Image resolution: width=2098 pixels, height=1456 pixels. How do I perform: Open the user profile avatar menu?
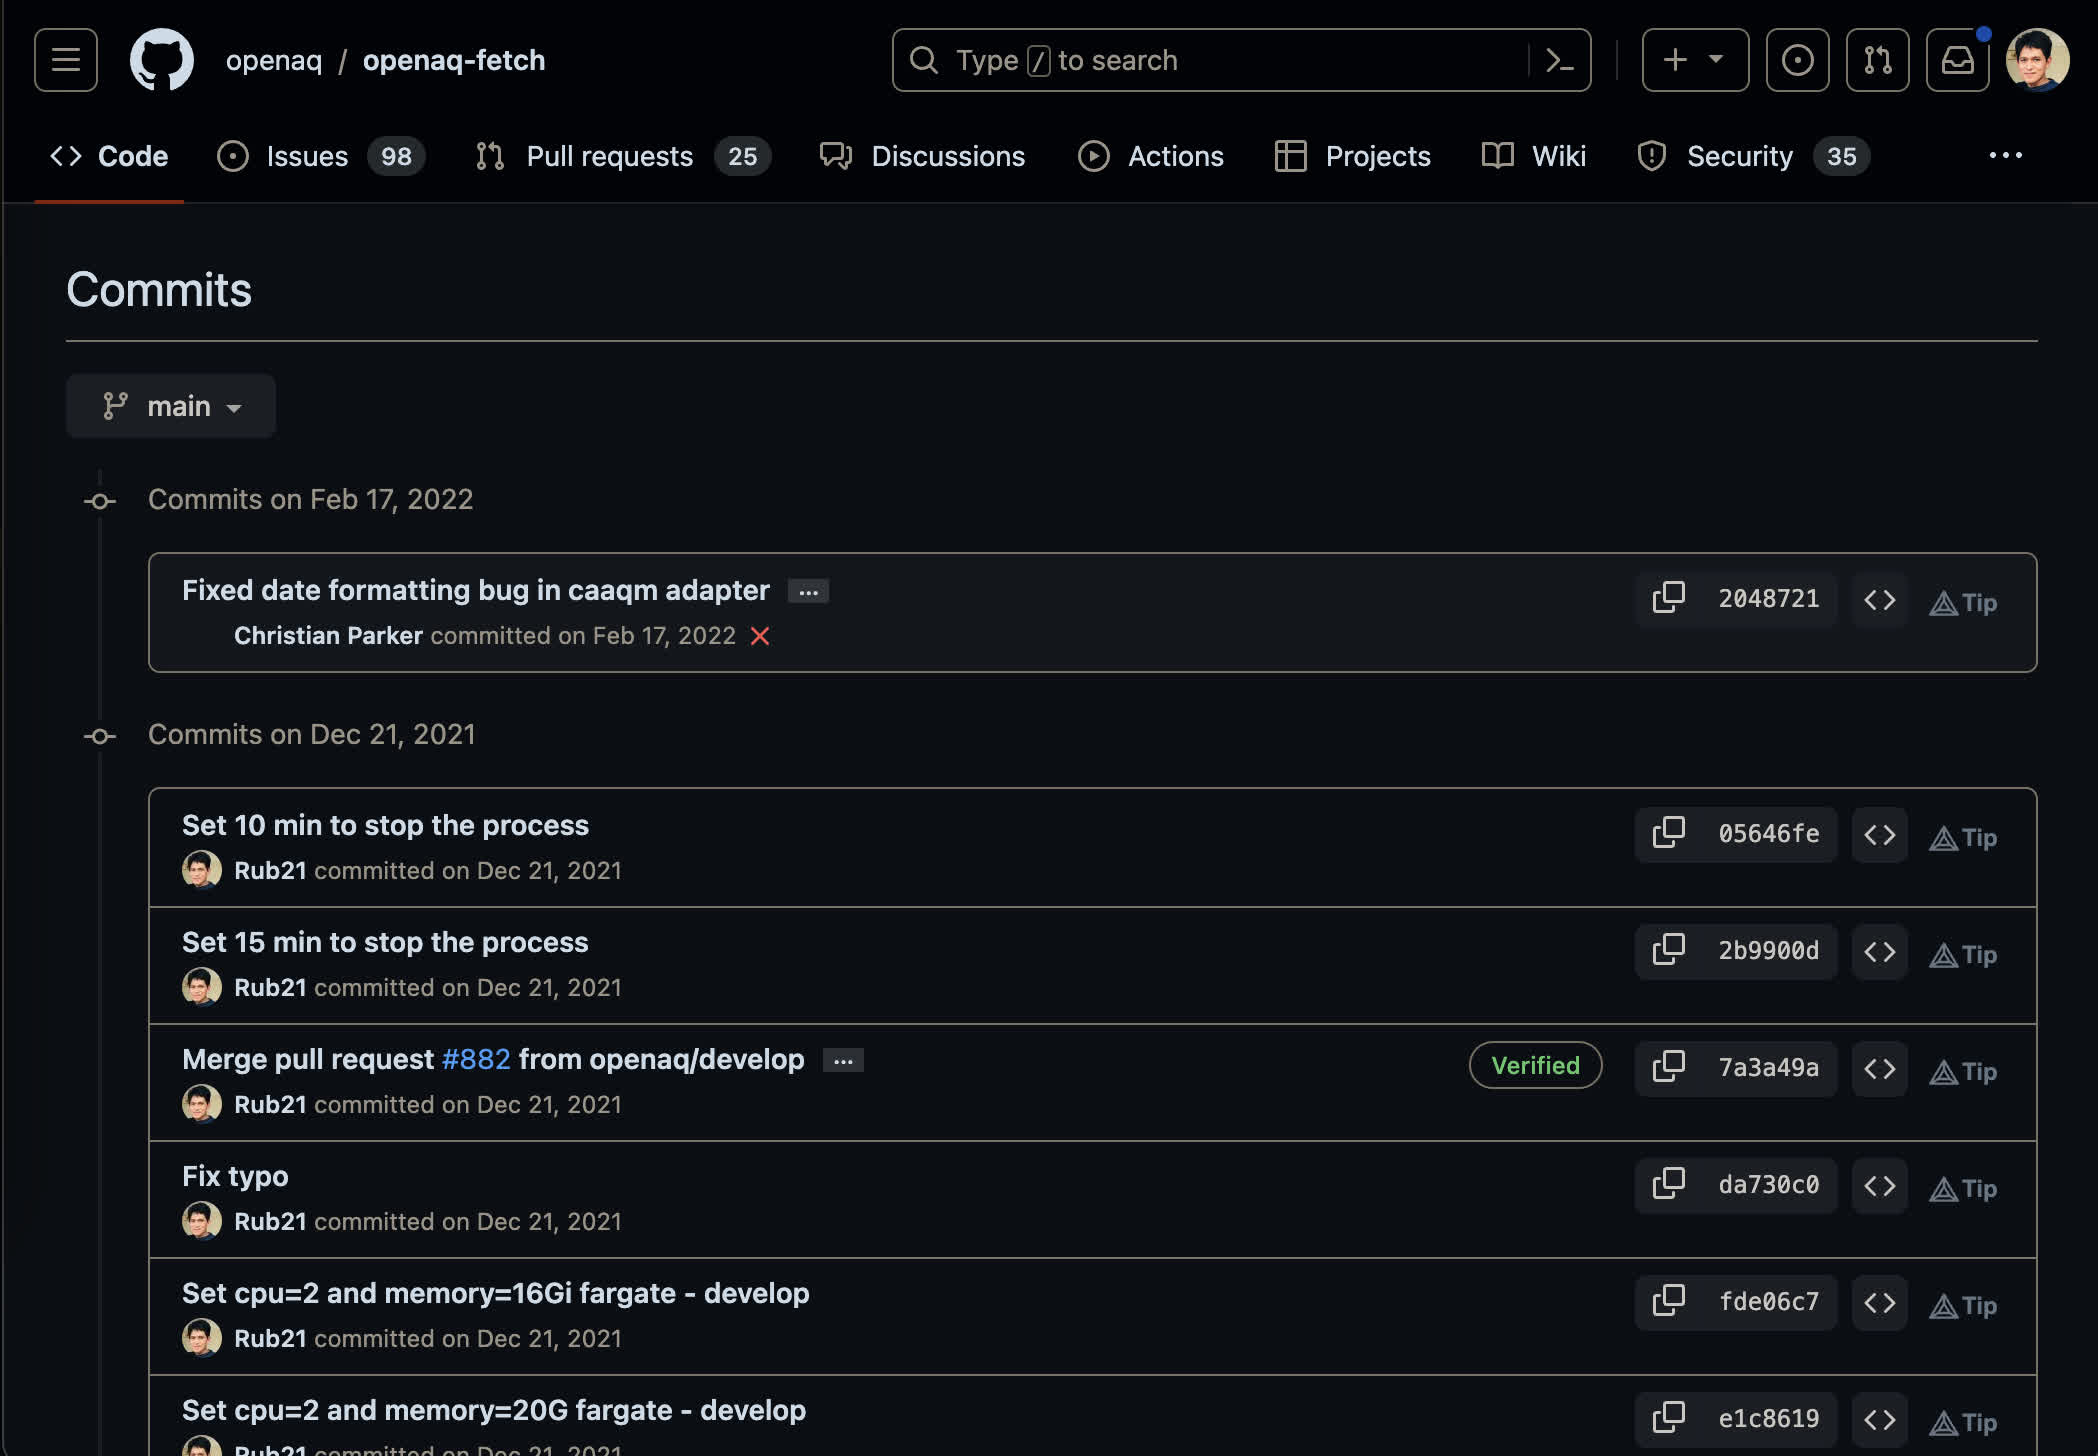click(x=2037, y=60)
